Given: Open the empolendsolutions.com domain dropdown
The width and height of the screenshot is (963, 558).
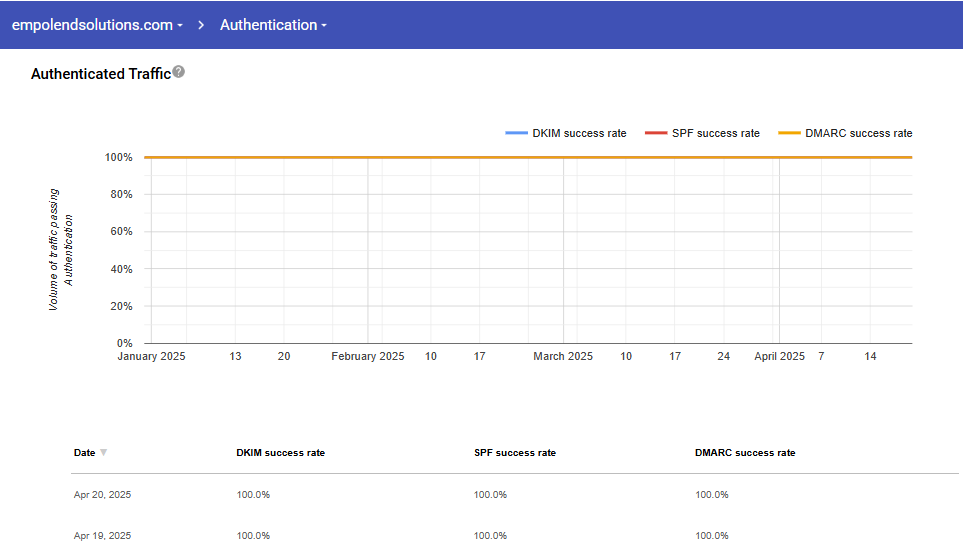Looking at the screenshot, I should (x=97, y=25).
